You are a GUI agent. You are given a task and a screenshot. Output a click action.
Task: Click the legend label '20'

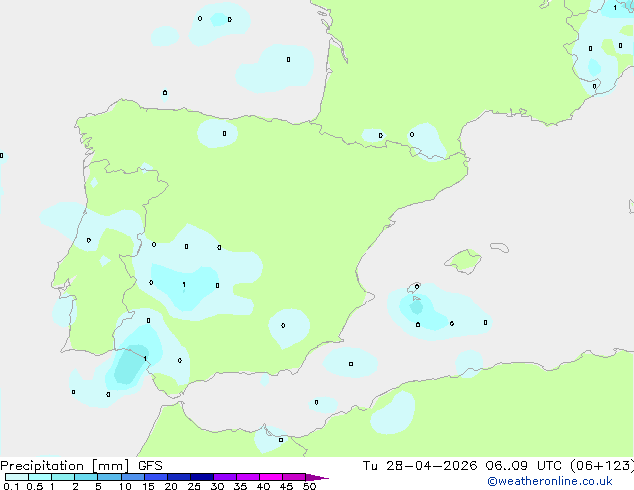[x=171, y=486]
